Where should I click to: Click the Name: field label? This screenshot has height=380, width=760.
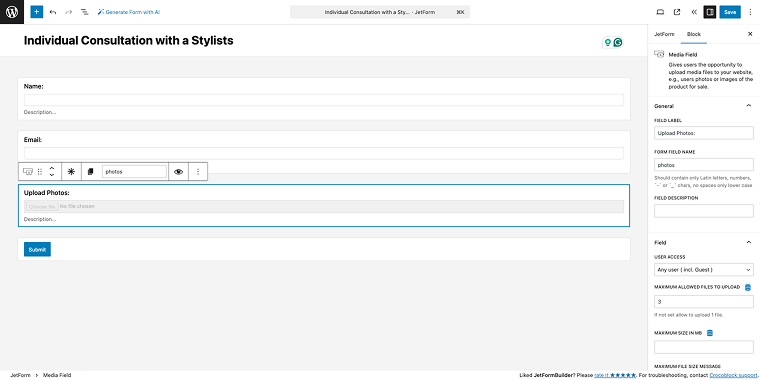(33, 86)
